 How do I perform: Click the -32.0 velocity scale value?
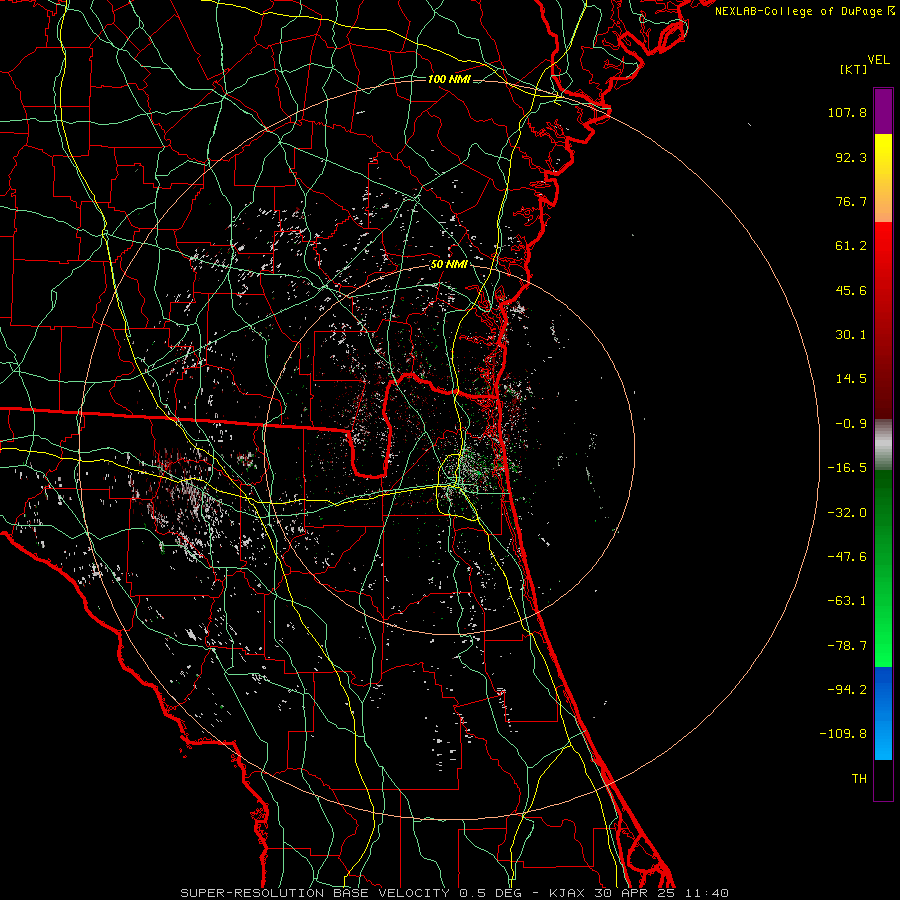tap(847, 513)
